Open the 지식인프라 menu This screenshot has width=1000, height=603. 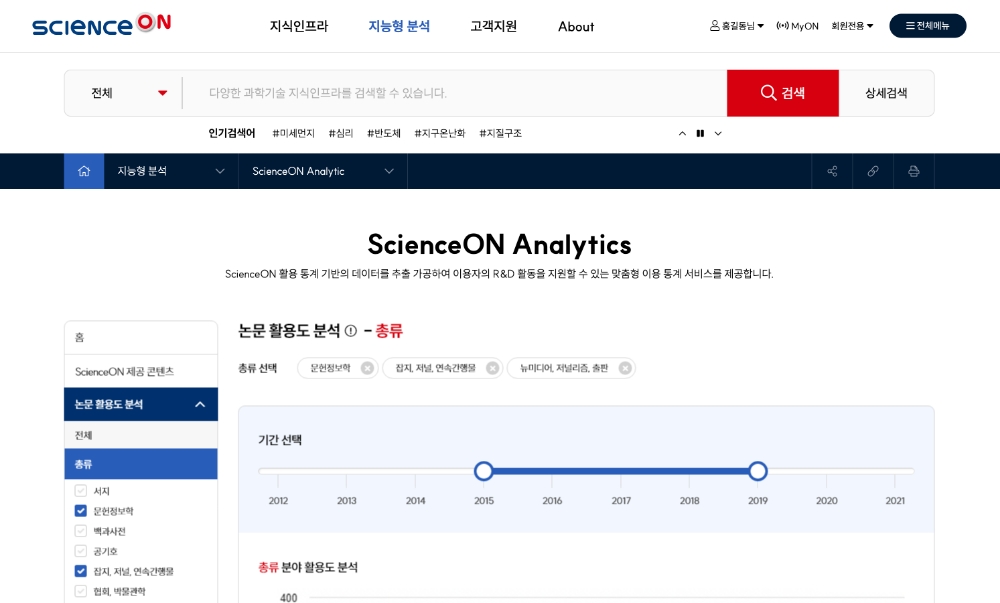coord(298,26)
